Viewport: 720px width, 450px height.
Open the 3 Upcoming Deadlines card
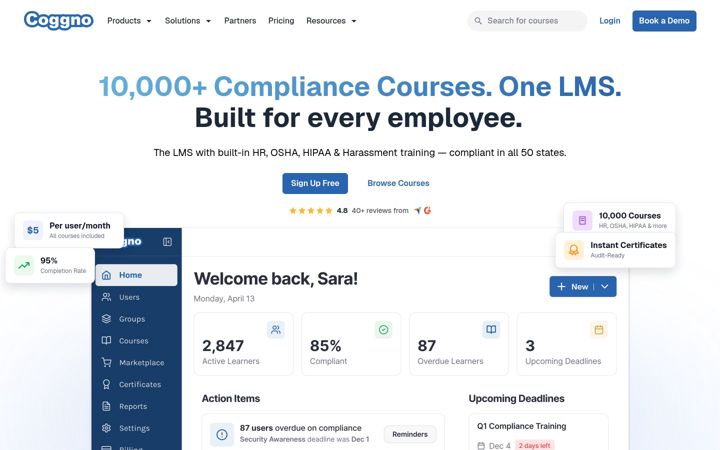(x=567, y=344)
